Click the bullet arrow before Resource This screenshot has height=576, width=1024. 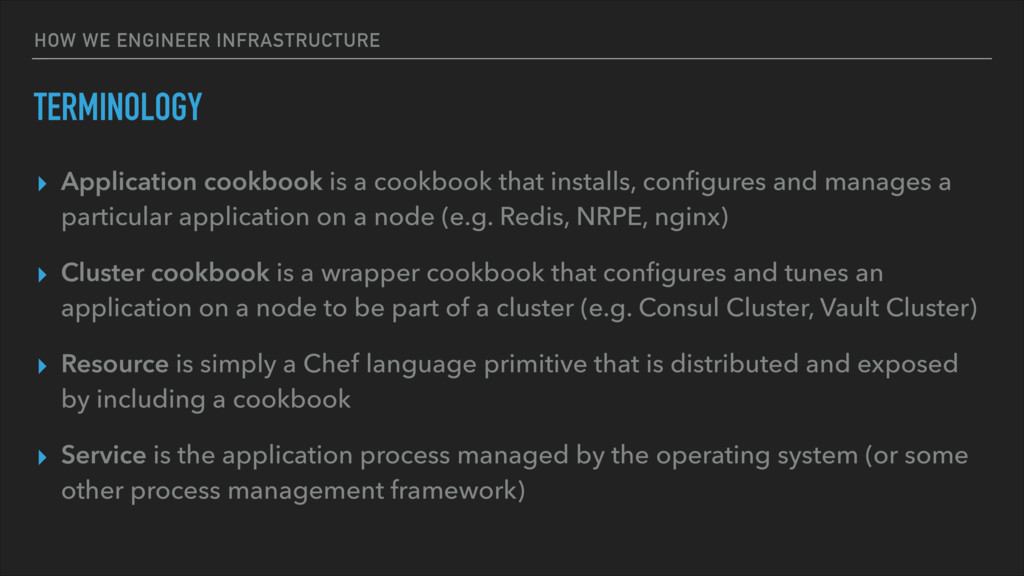42,366
